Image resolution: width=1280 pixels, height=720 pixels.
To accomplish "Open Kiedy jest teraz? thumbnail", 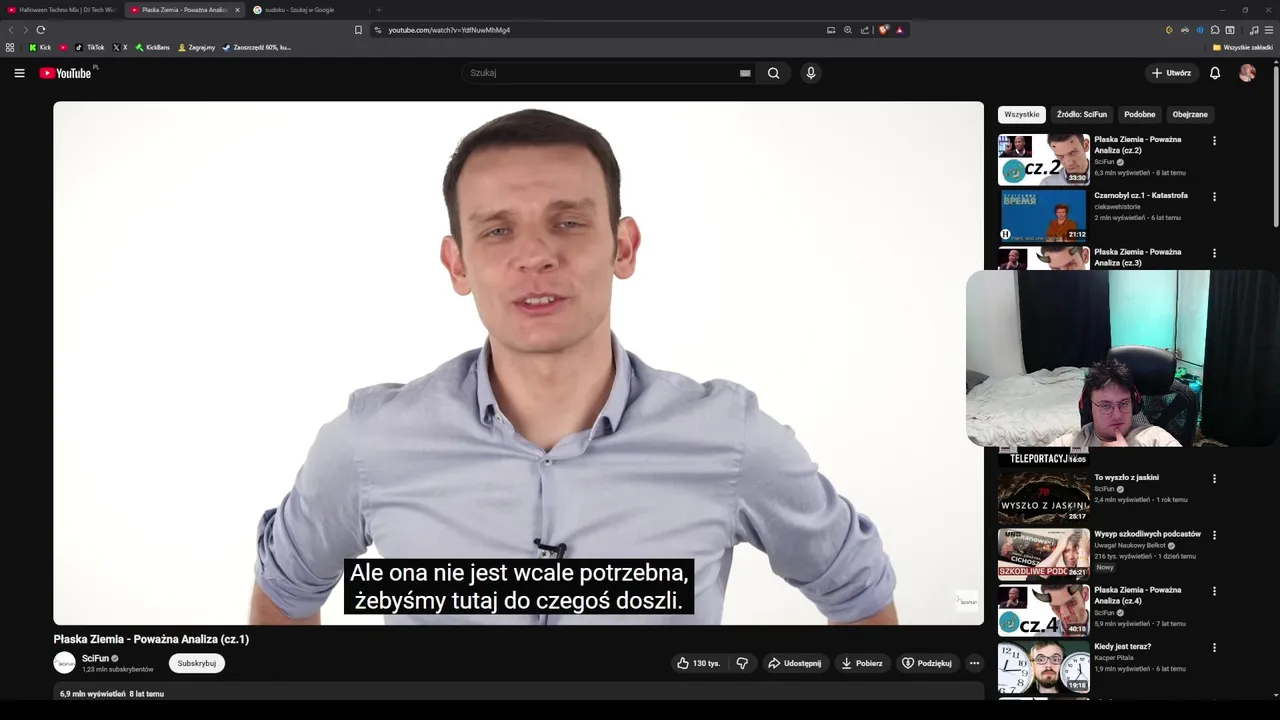I will [1043, 666].
